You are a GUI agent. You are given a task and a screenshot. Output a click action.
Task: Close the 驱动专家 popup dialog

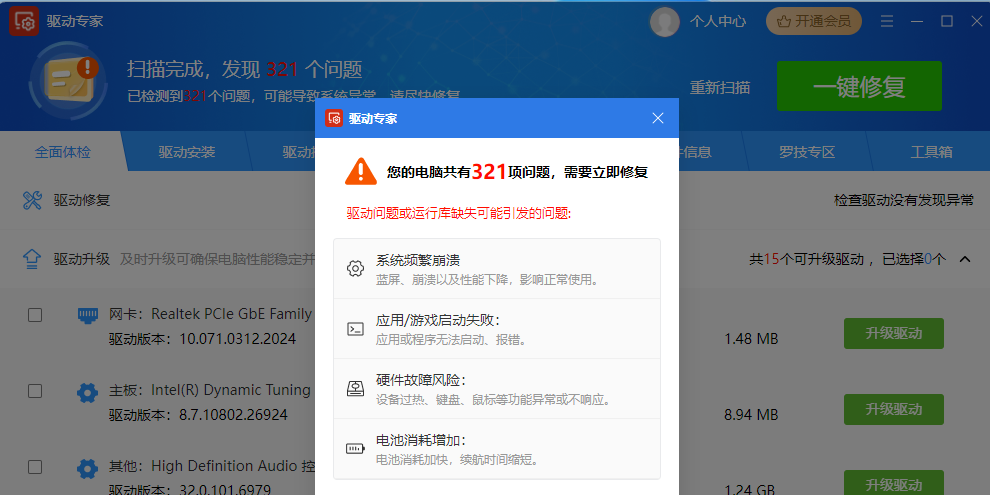pos(658,118)
